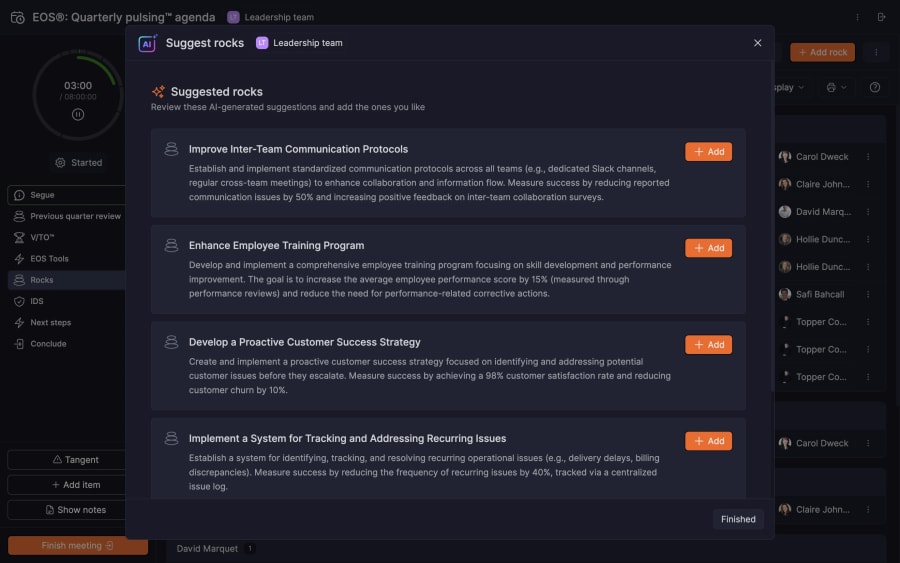
Task: Open Previous quarter review section
Action: pyautogui.click(x=67, y=216)
